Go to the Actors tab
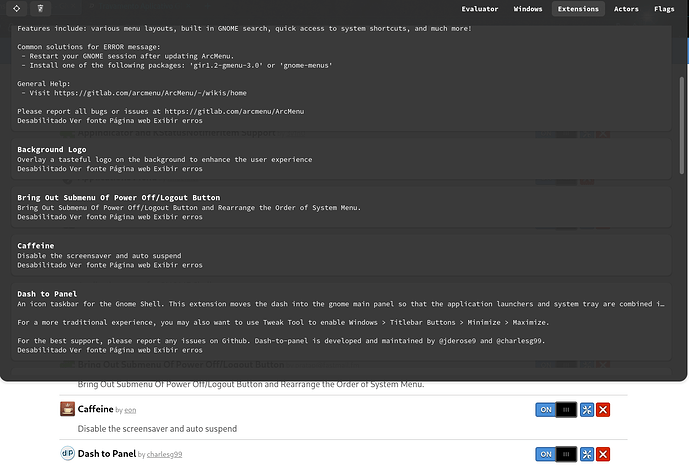 [x=626, y=9]
